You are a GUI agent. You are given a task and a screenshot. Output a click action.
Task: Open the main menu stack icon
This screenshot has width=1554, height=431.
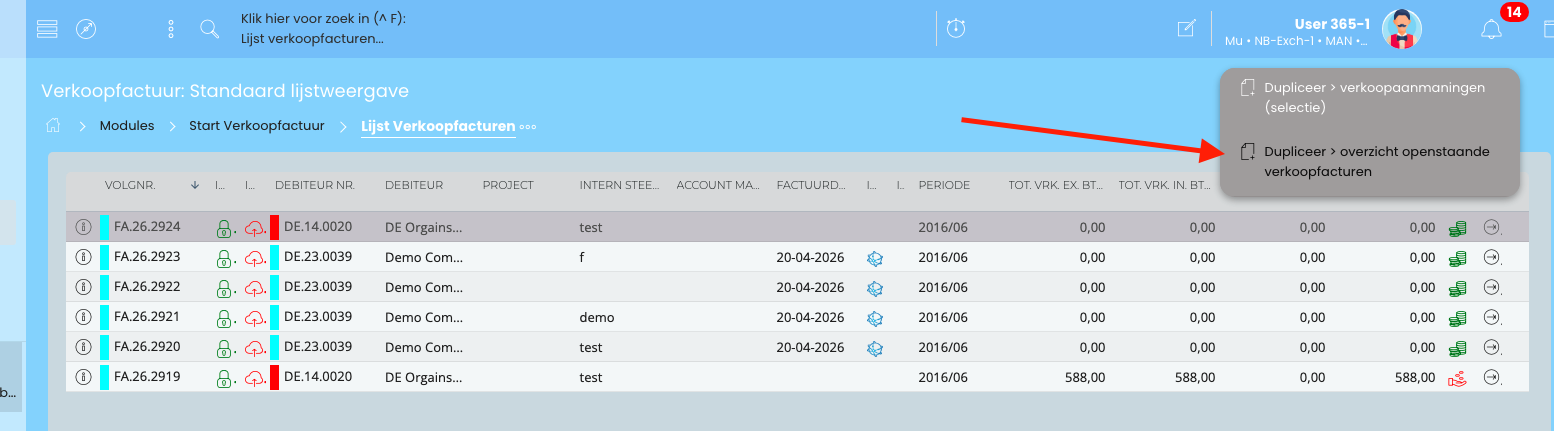(x=47, y=29)
